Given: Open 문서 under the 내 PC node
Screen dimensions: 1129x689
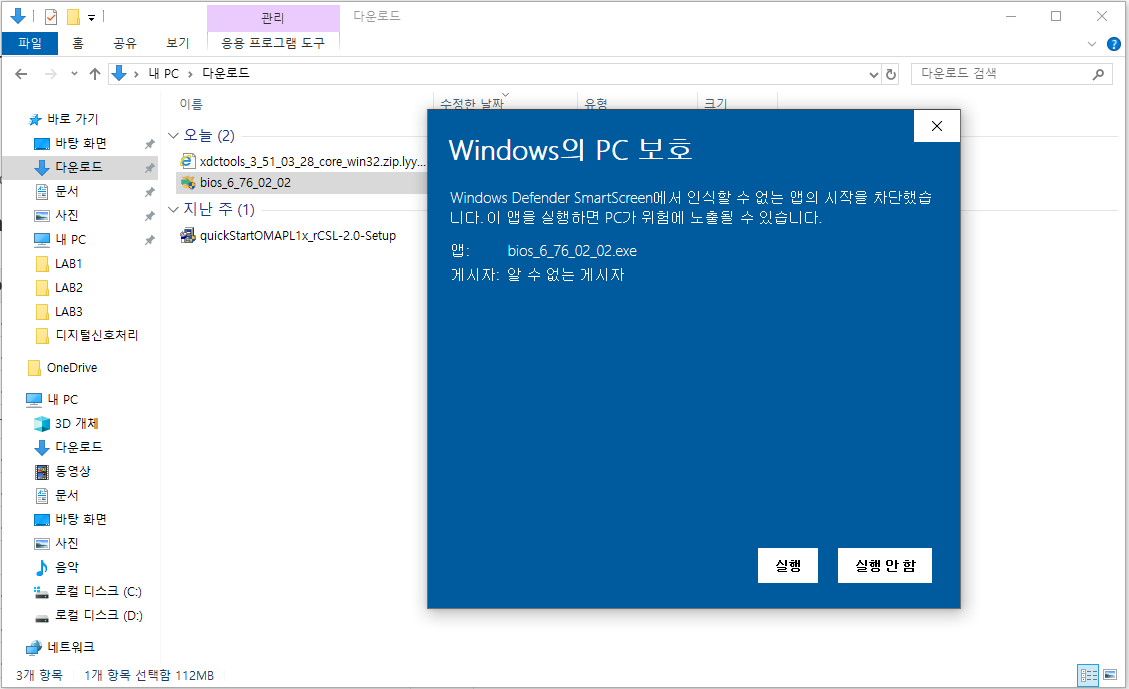Looking at the screenshot, I should click(66, 495).
